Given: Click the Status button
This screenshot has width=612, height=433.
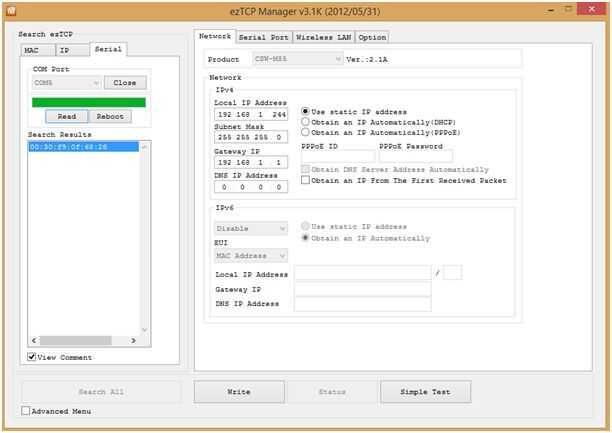Looking at the screenshot, I should point(332,392).
